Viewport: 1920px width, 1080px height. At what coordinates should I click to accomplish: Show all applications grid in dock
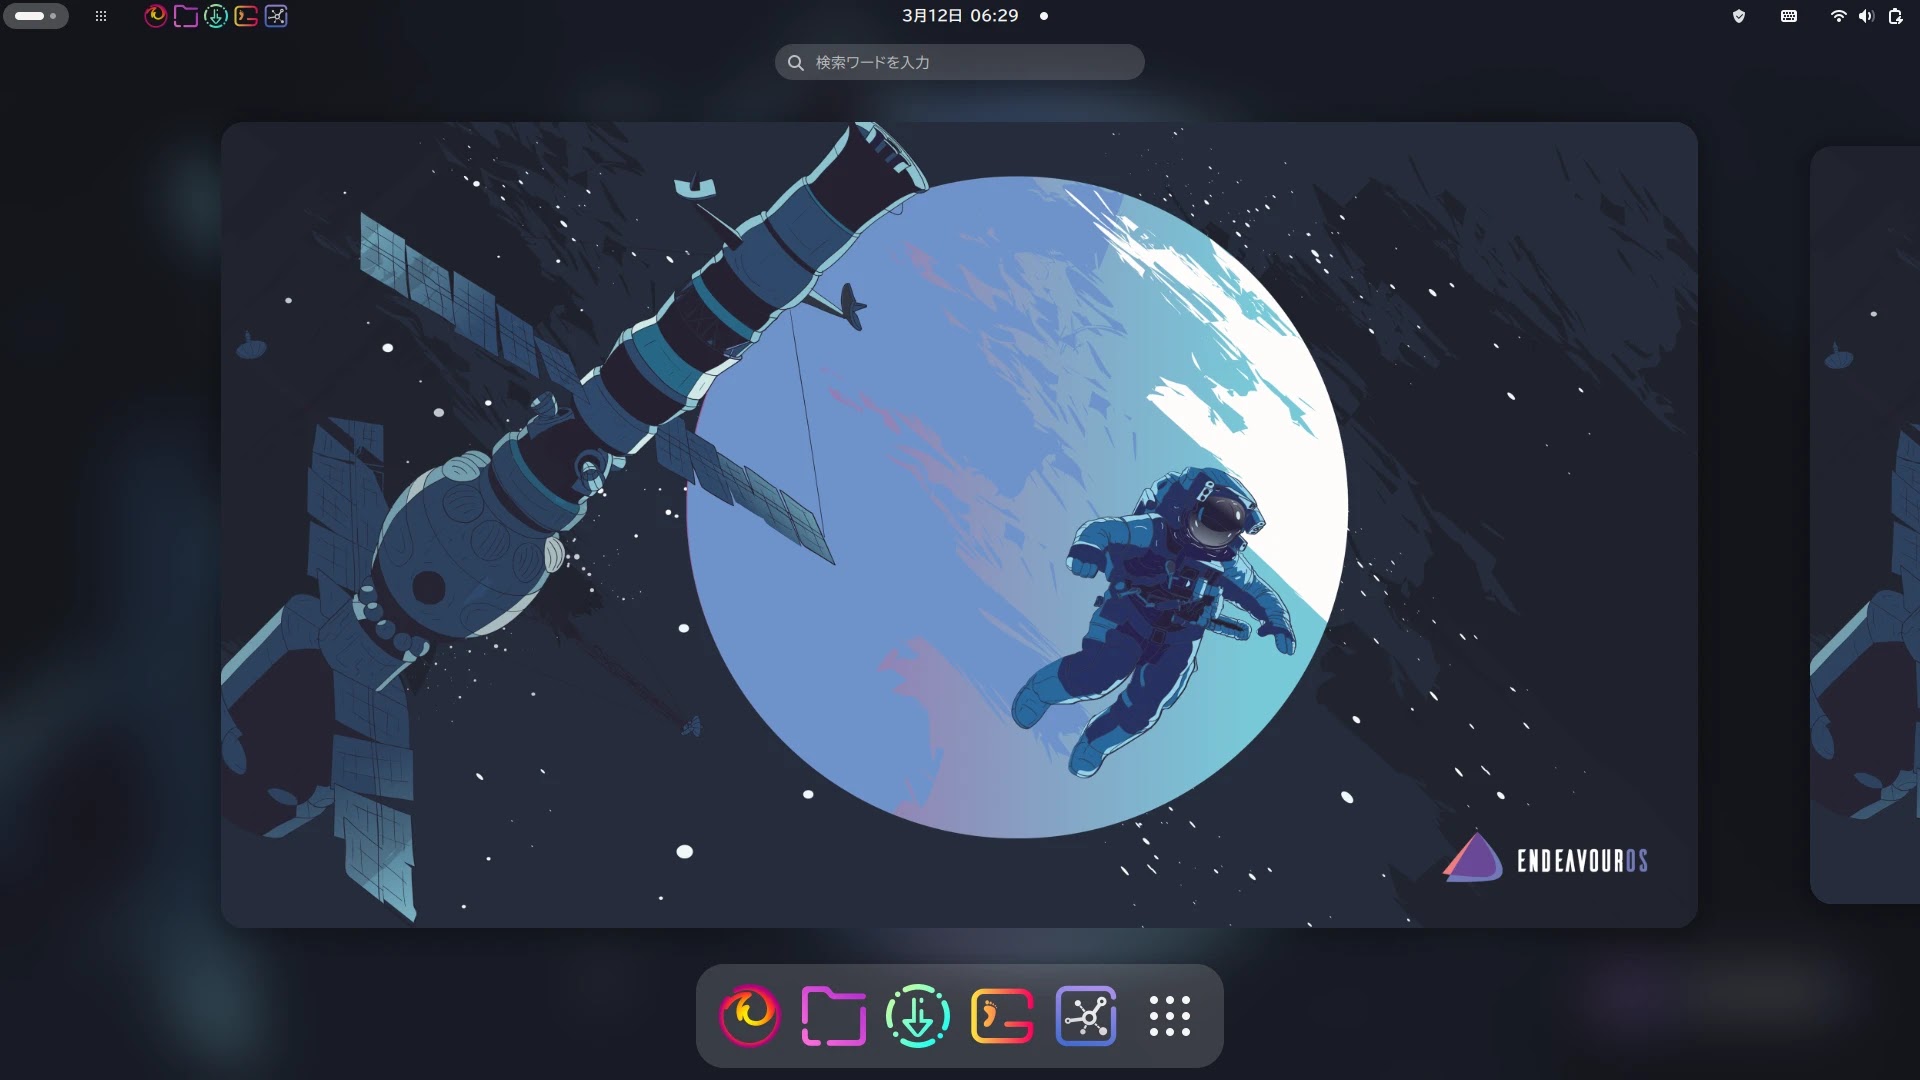pos(1169,1016)
